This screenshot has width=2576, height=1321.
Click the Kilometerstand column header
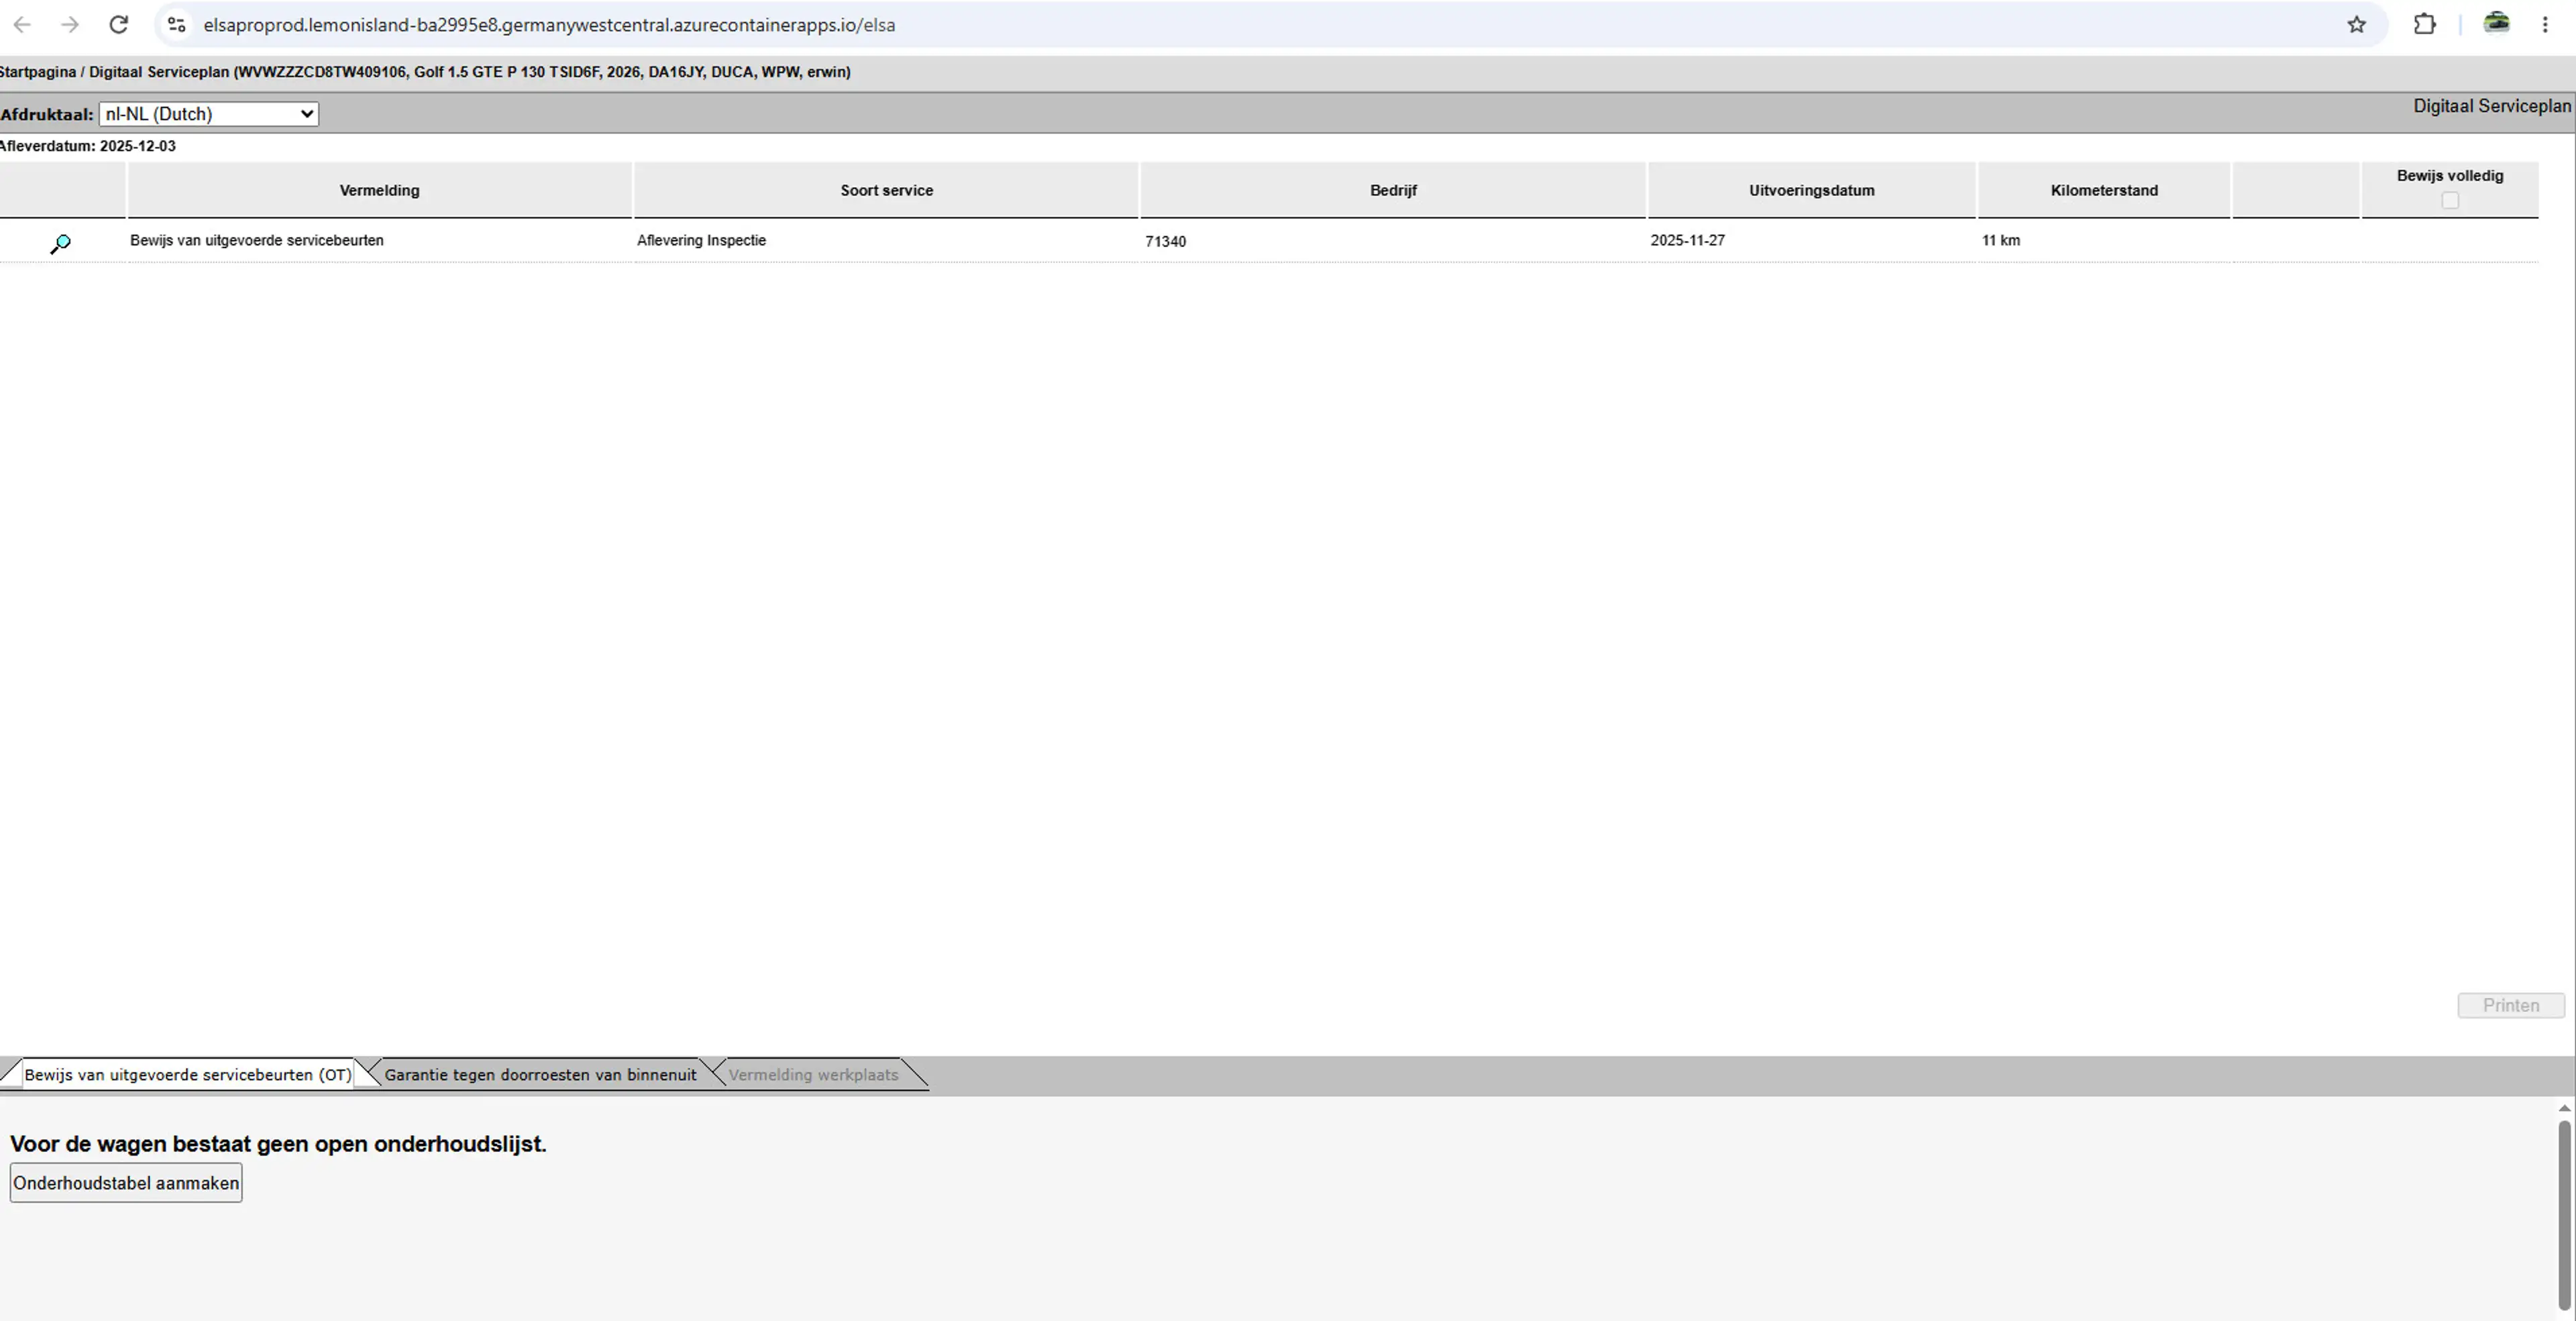point(2104,190)
